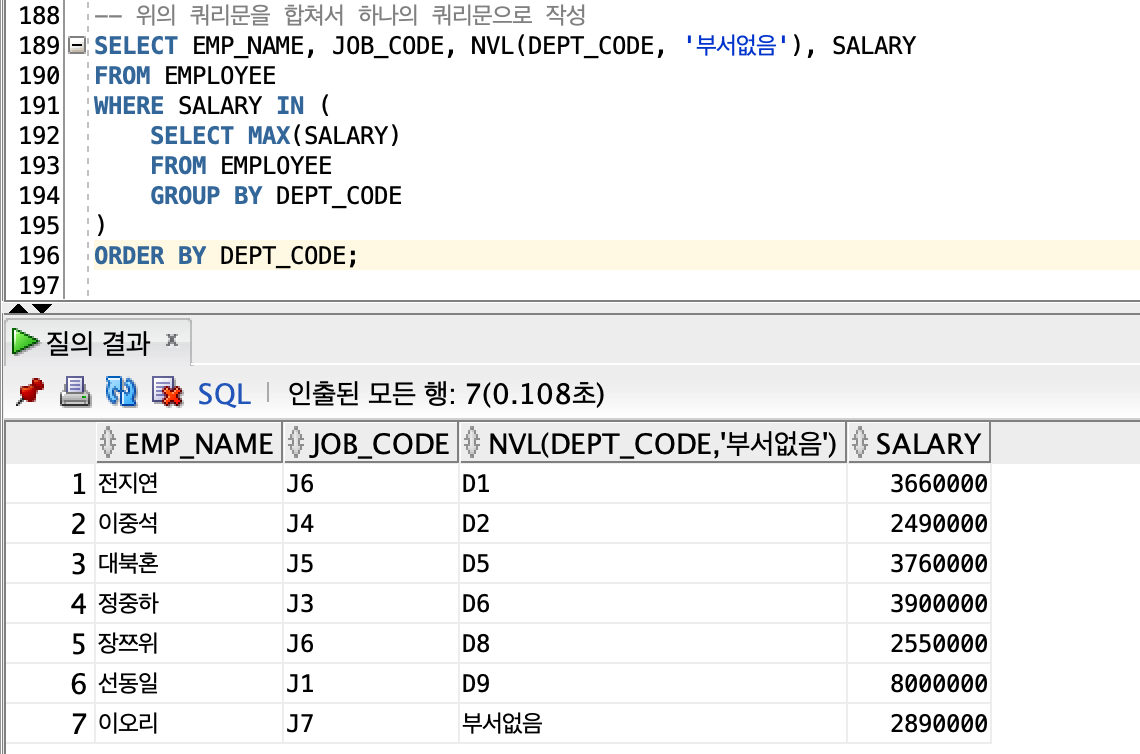Select the J5 job code cell

(371, 563)
